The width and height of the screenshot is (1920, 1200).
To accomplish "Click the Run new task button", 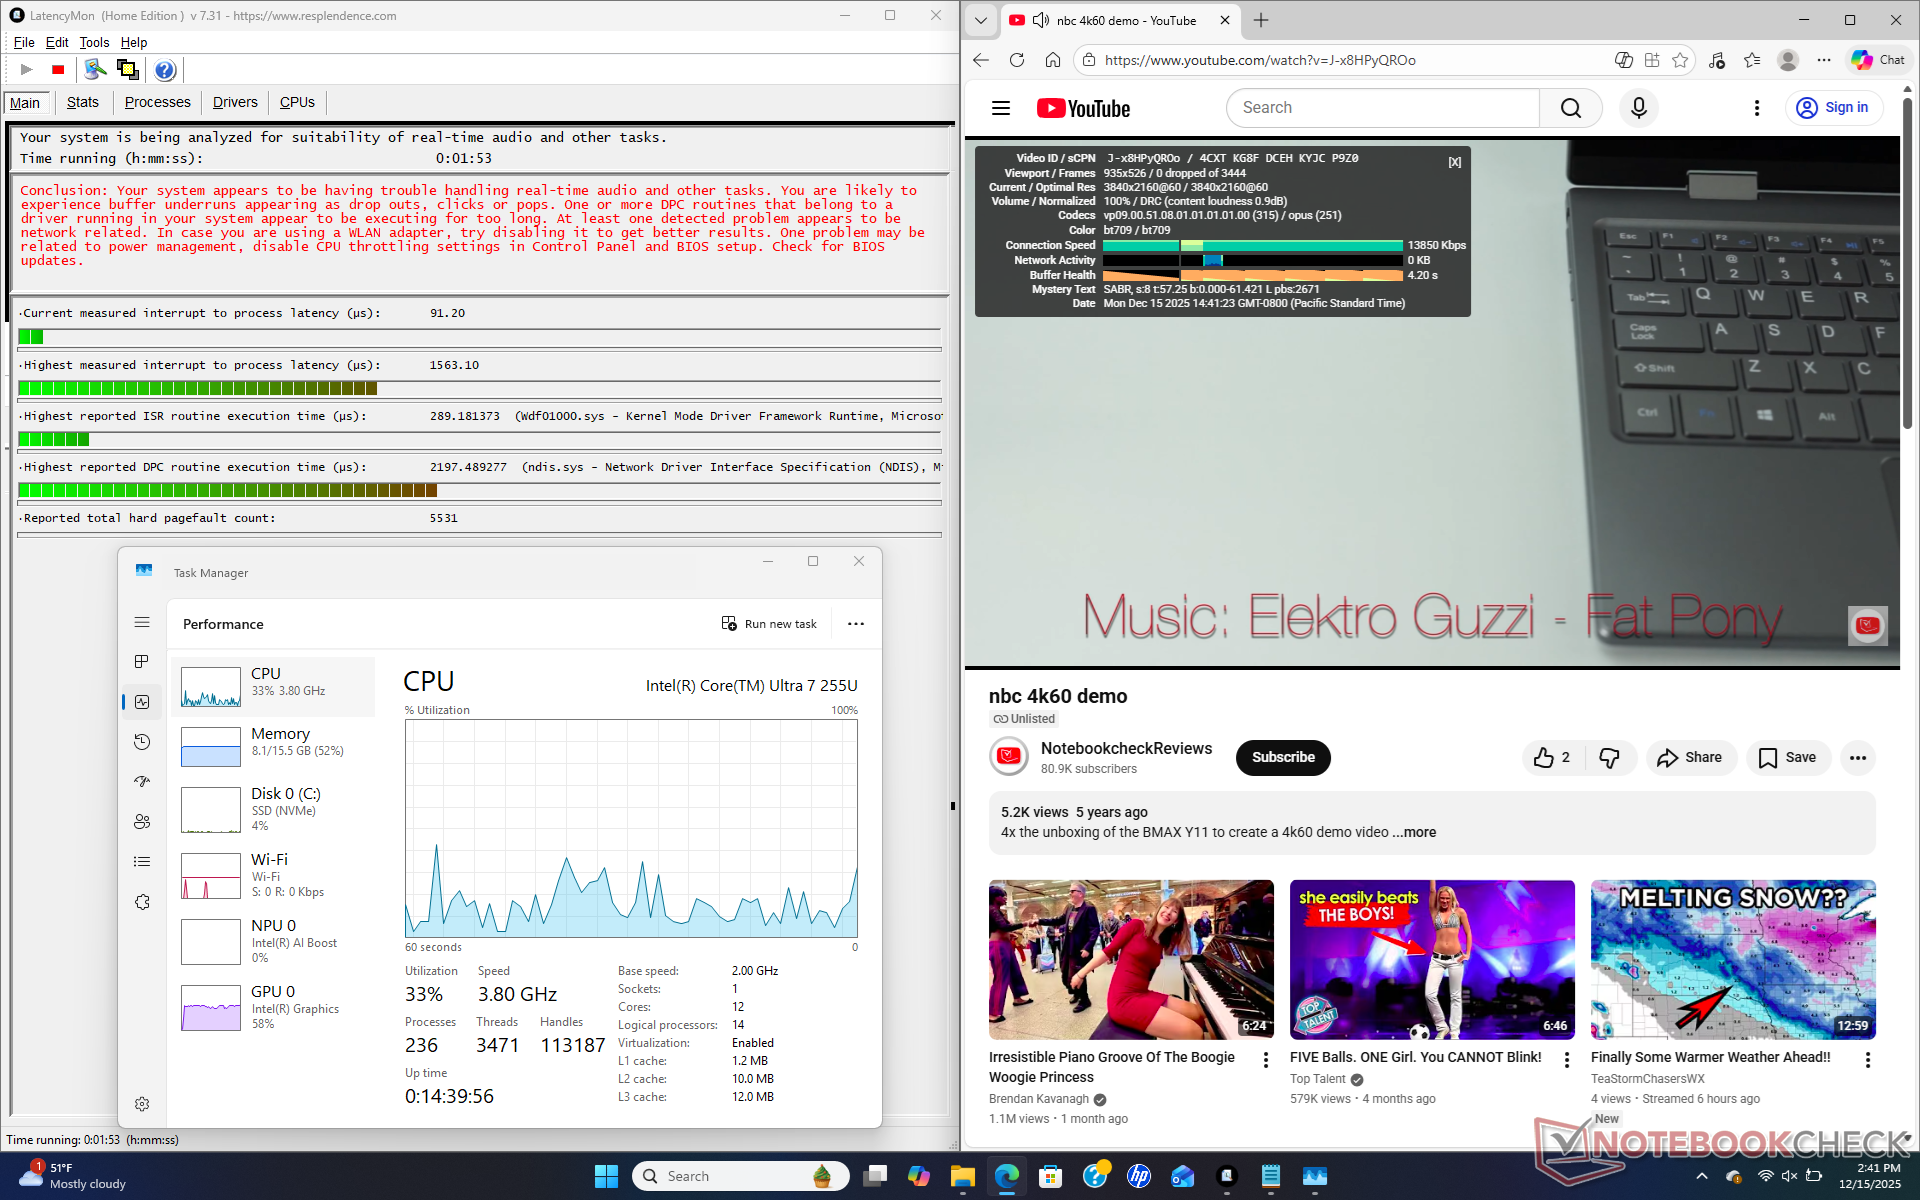I will point(769,624).
